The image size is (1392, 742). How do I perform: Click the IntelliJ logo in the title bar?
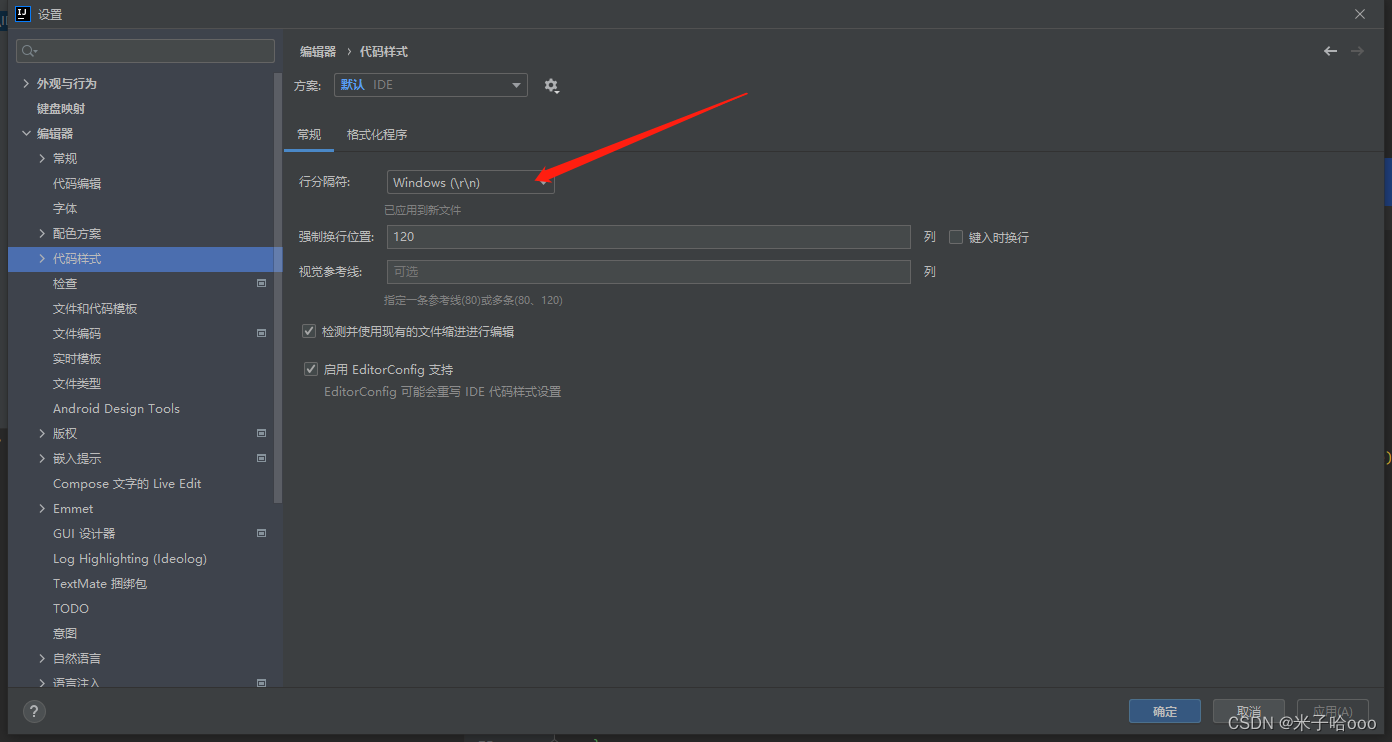point(23,14)
